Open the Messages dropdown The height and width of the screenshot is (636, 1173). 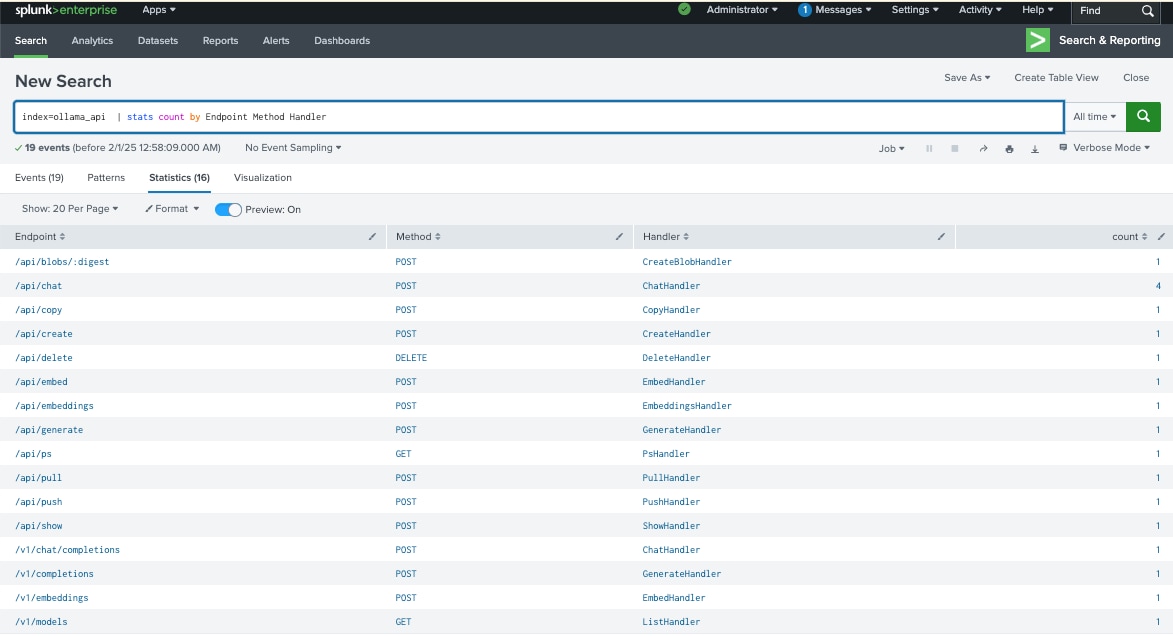[835, 10]
